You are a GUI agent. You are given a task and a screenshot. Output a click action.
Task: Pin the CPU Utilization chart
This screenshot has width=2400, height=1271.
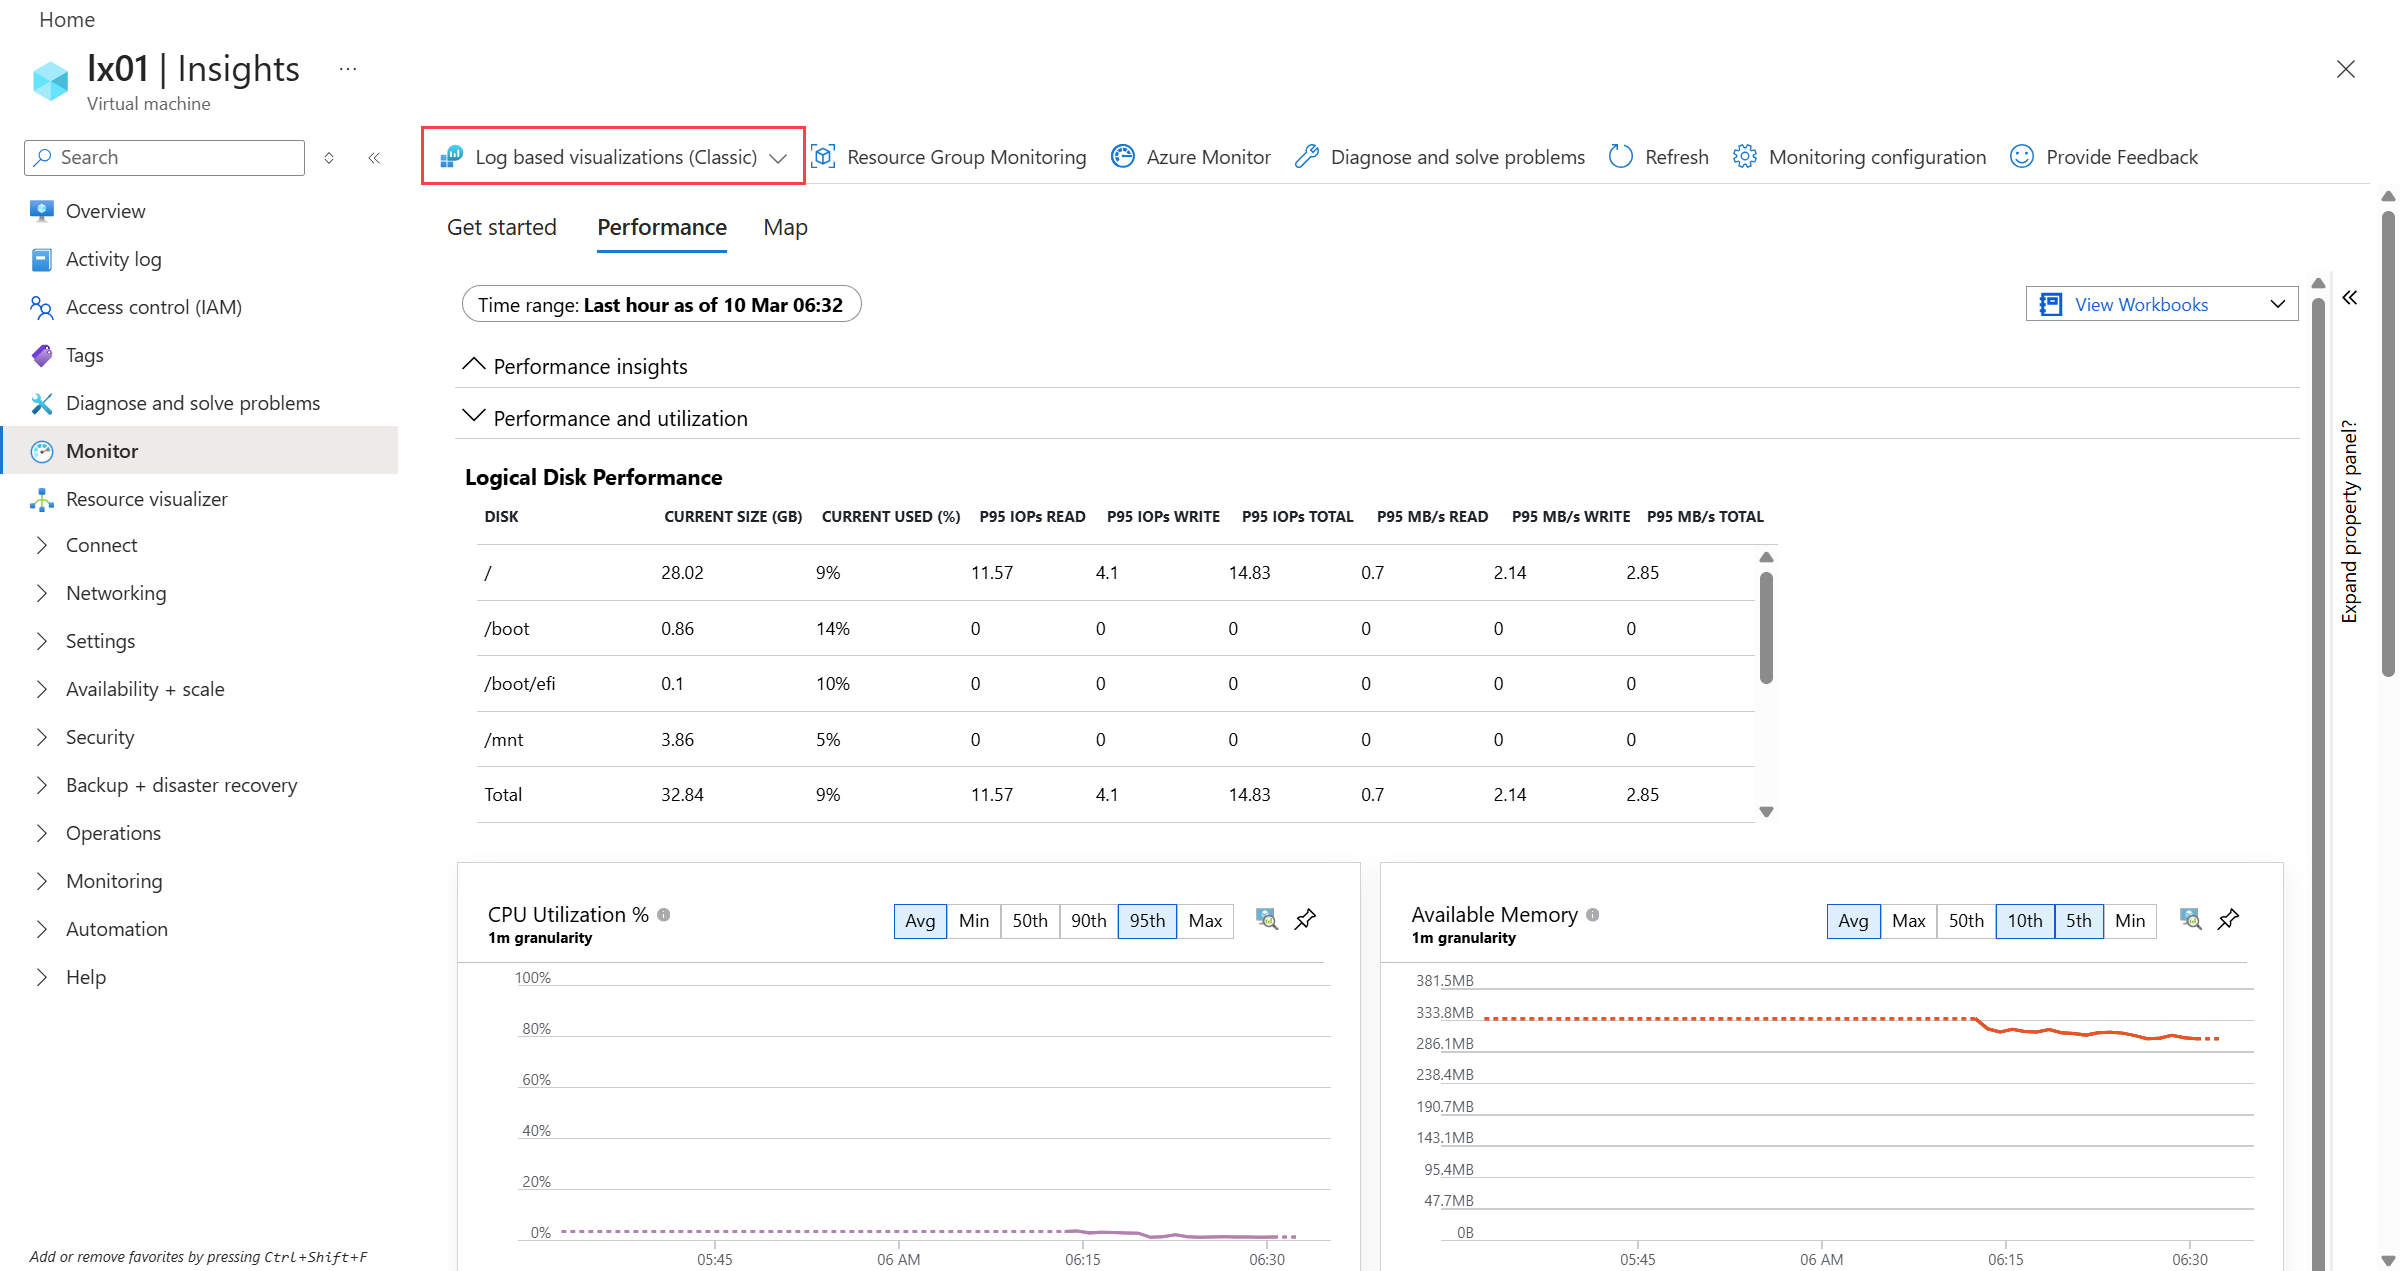pyautogui.click(x=1305, y=920)
